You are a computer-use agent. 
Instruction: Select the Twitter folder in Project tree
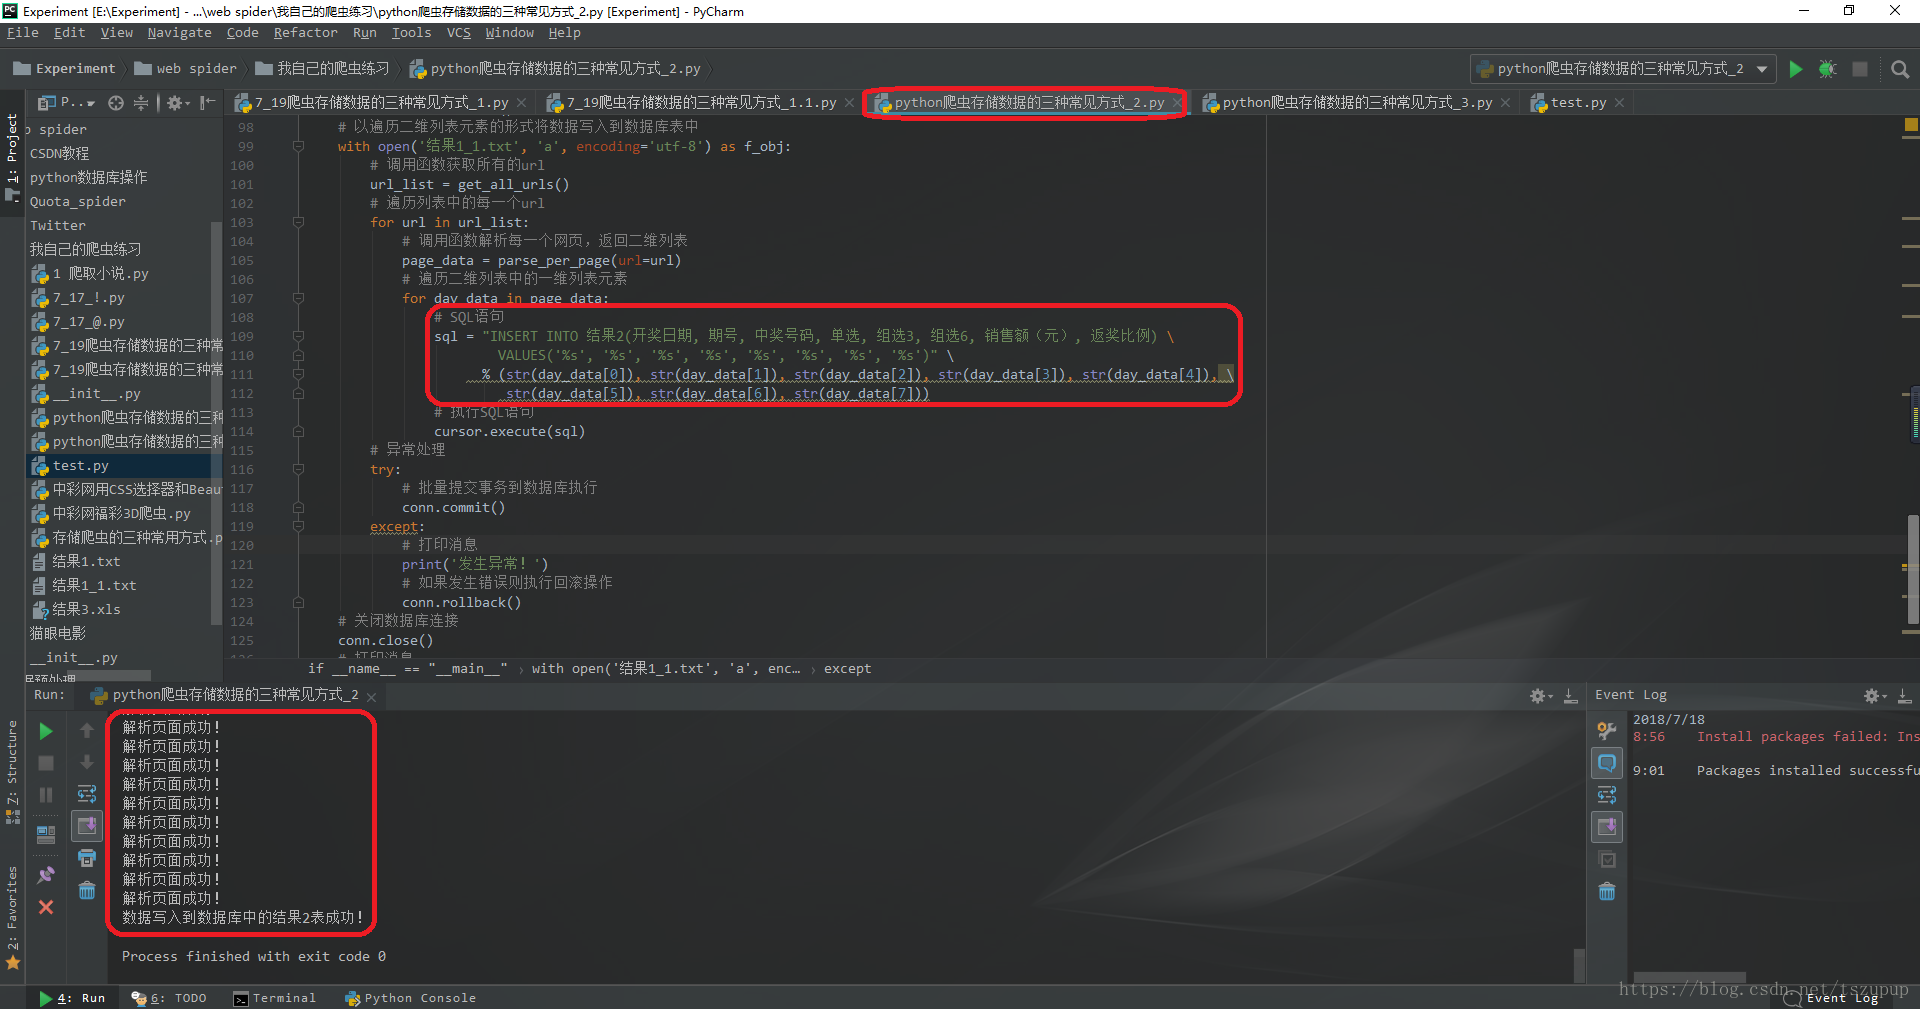pos(58,226)
